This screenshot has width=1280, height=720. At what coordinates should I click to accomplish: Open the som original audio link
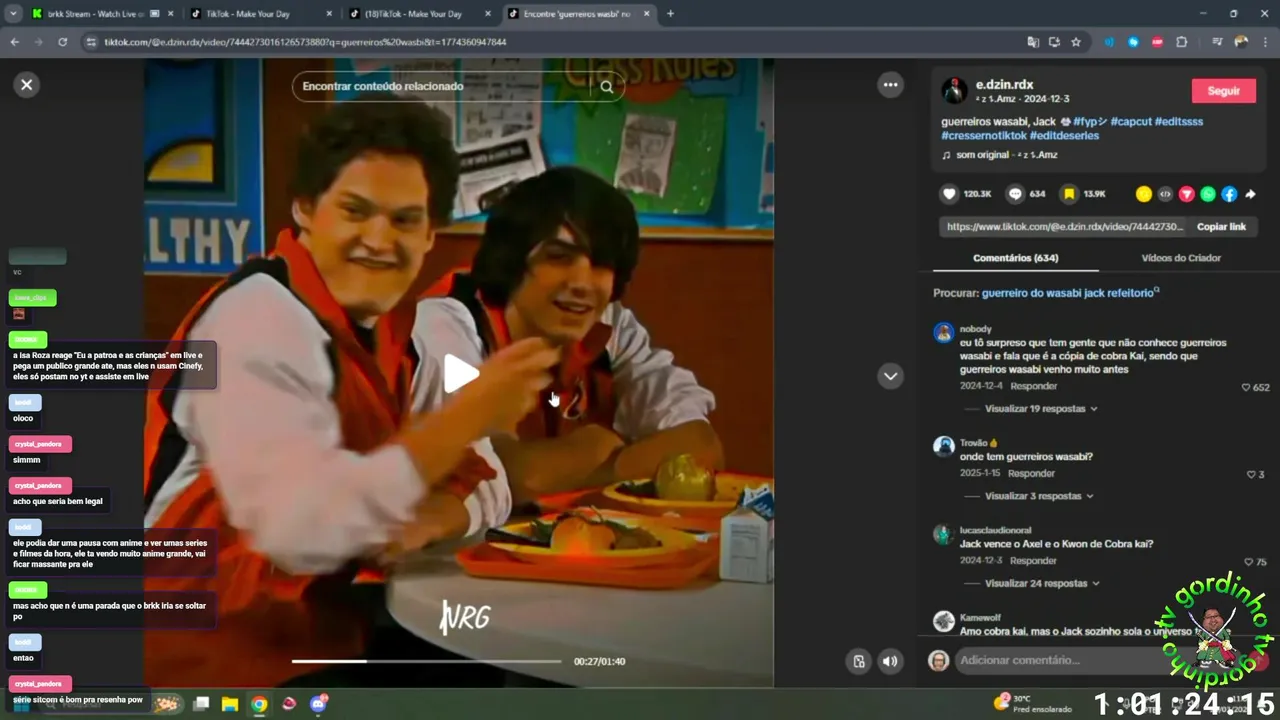tap(1007, 155)
